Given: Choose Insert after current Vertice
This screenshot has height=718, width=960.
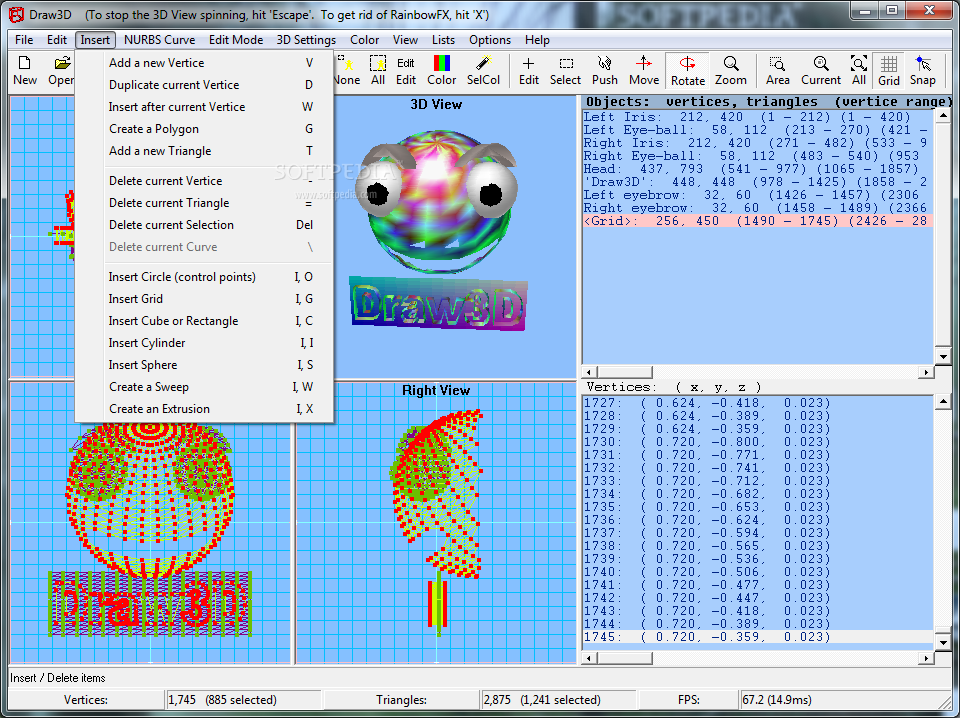Looking at the screenshot, I should (x=204, y=107).
